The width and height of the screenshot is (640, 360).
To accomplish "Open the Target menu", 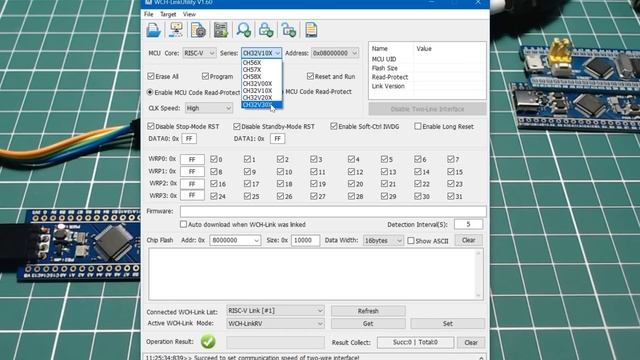I will pyautogui.click(x=168, y=14).
